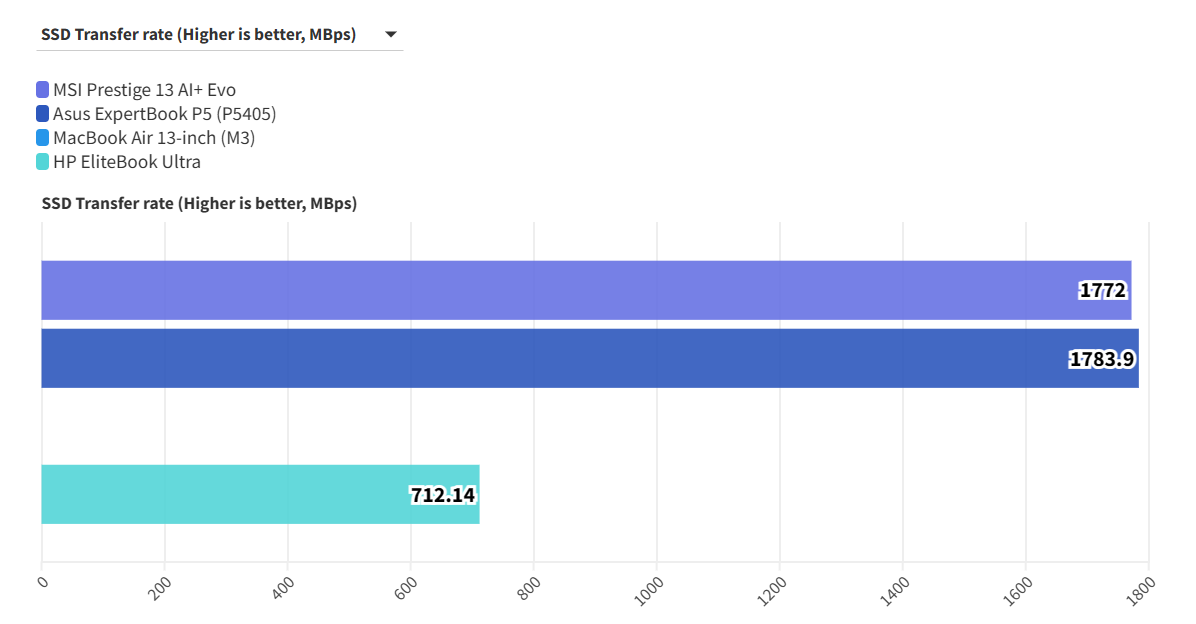Click the MSI Prestige 13 AI+ Evo legend swatch
The height and width of the screenshot is (624, 1196).
click(x=44, y=89)
